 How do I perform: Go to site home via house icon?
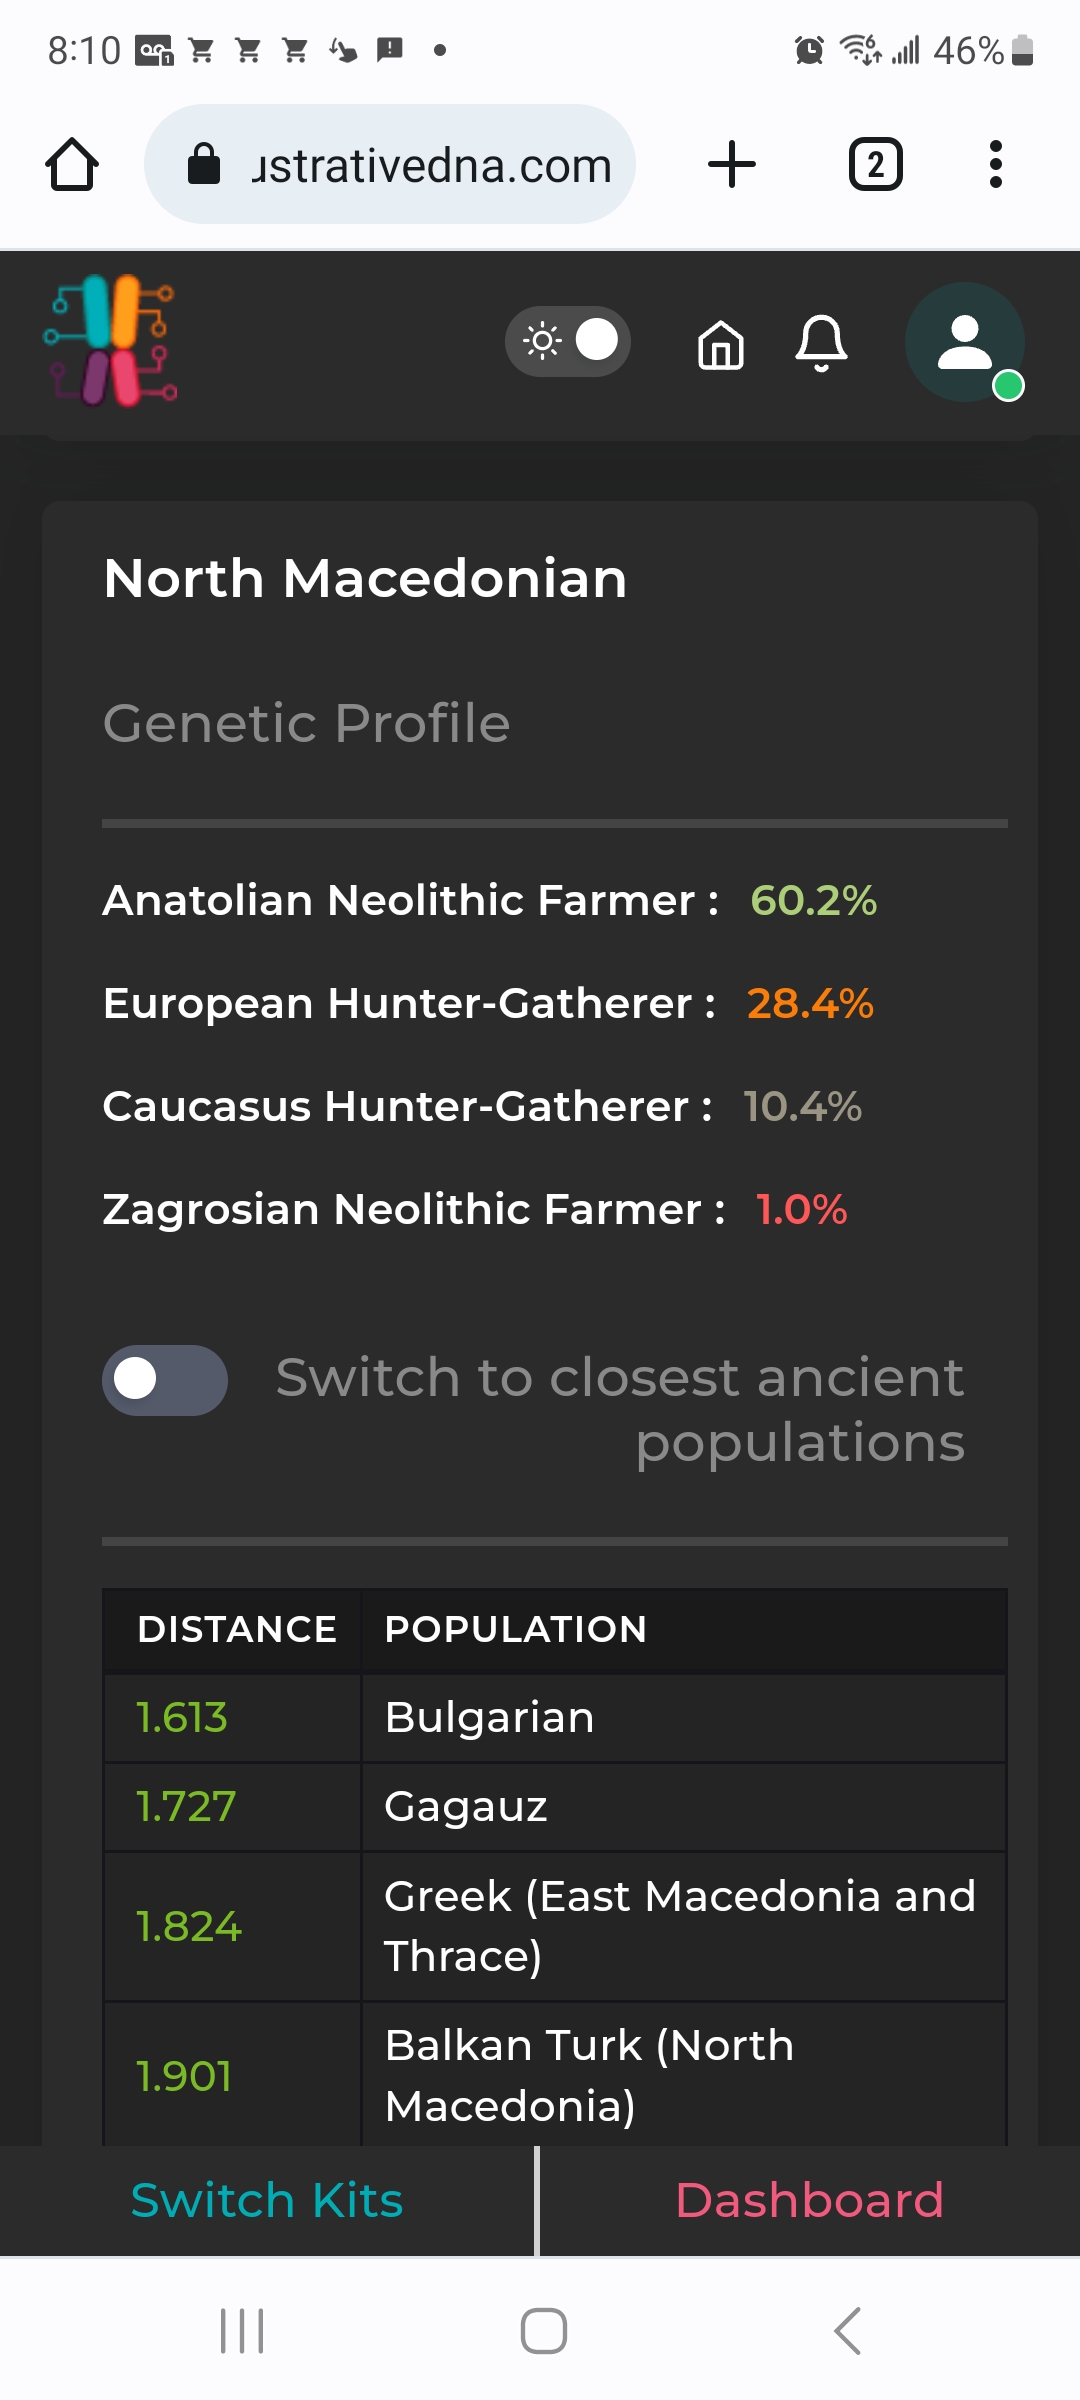721,345
